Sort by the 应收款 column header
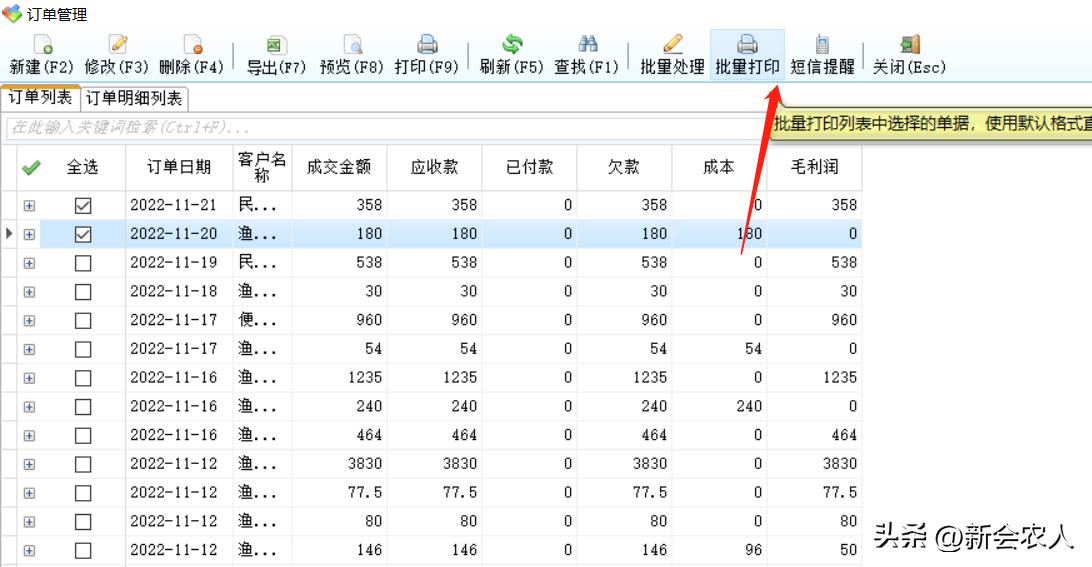This screenshot has height=567, width=1092. point(435,167)
